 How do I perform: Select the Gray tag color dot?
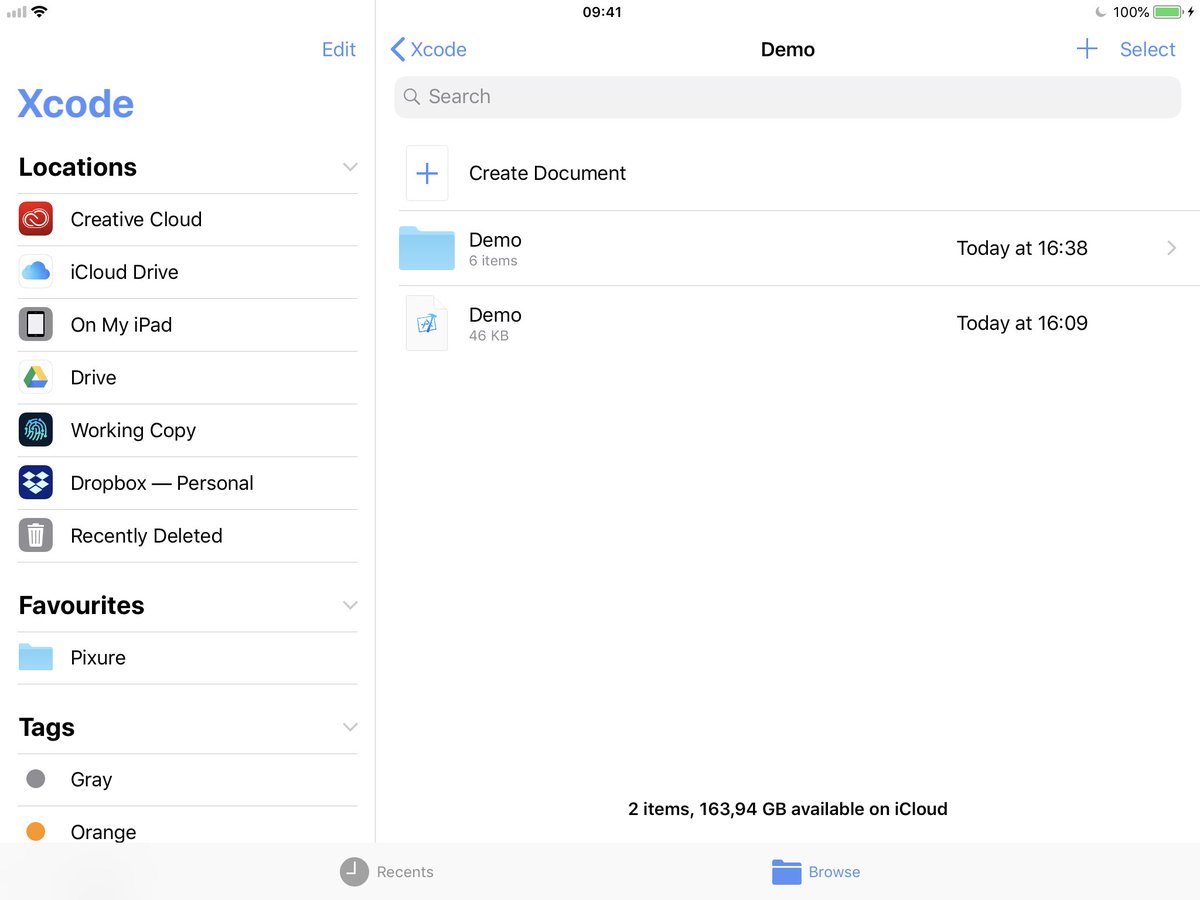36,779
